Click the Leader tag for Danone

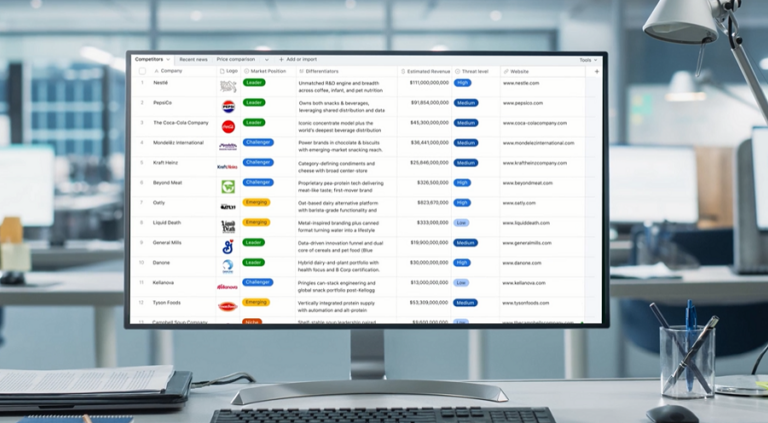253,262
